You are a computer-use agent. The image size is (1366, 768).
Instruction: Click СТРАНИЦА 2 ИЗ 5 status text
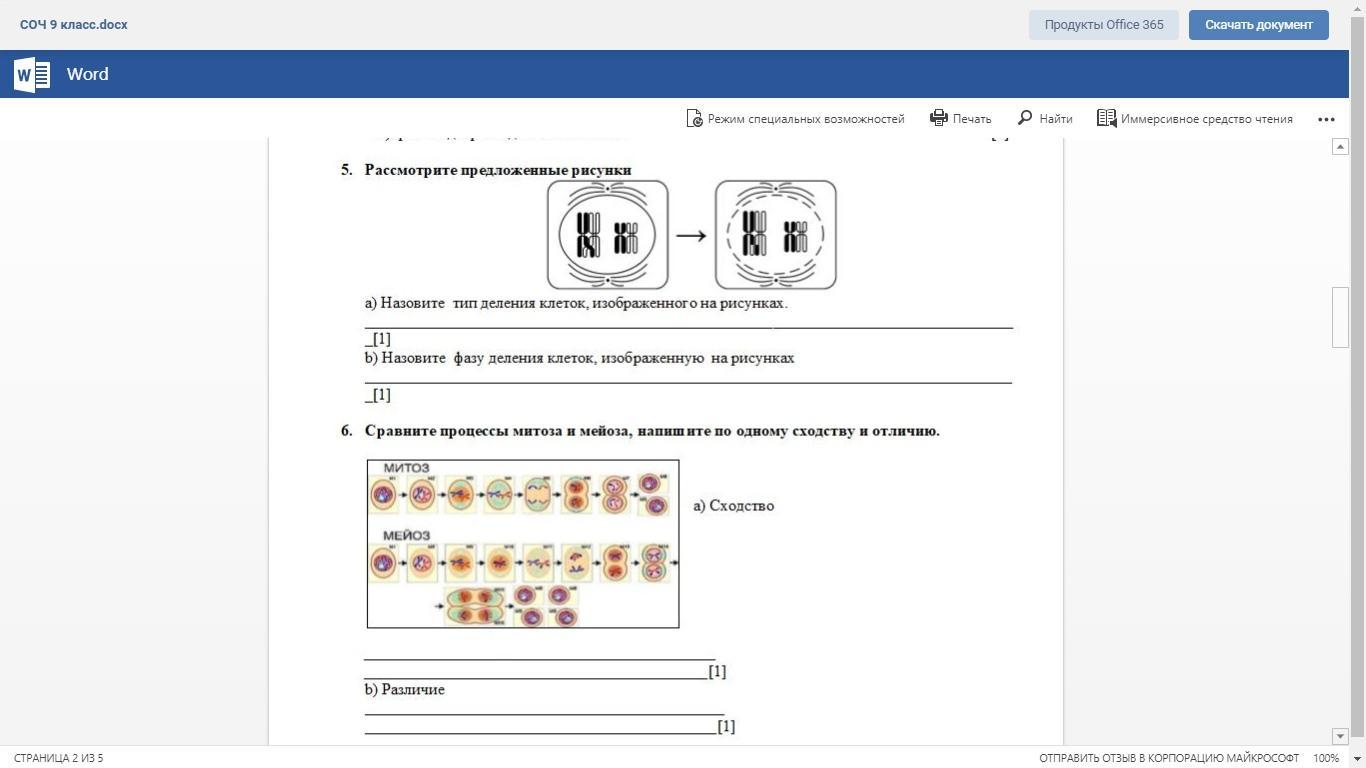(59, 758)
